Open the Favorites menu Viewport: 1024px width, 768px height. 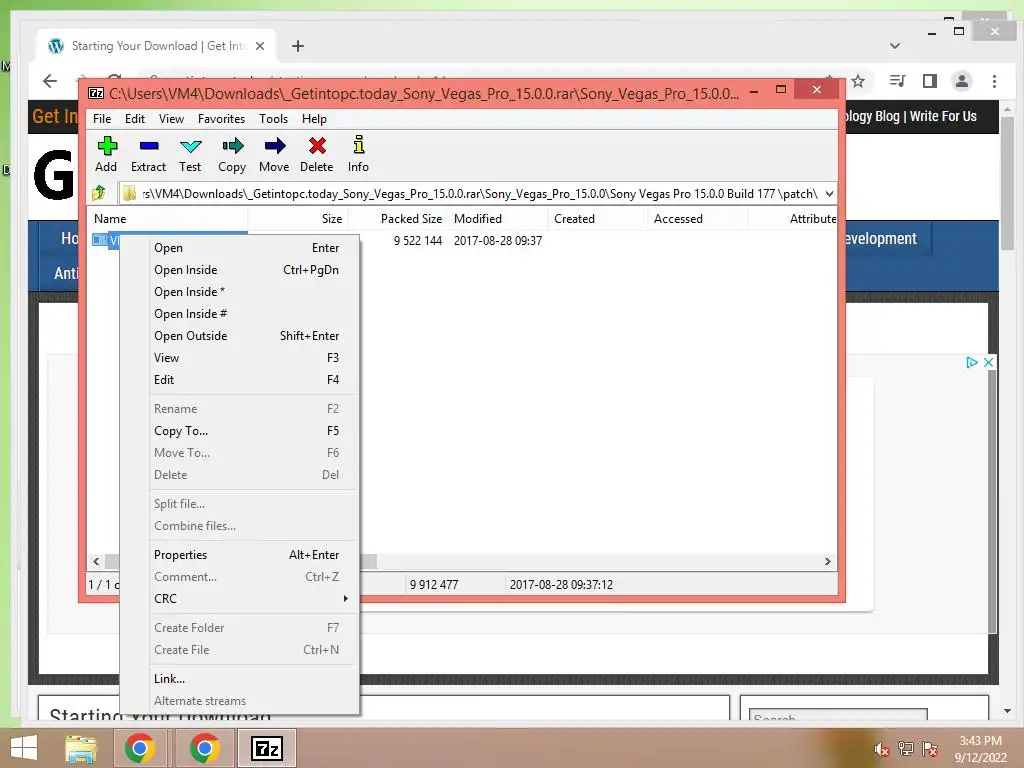221,119
